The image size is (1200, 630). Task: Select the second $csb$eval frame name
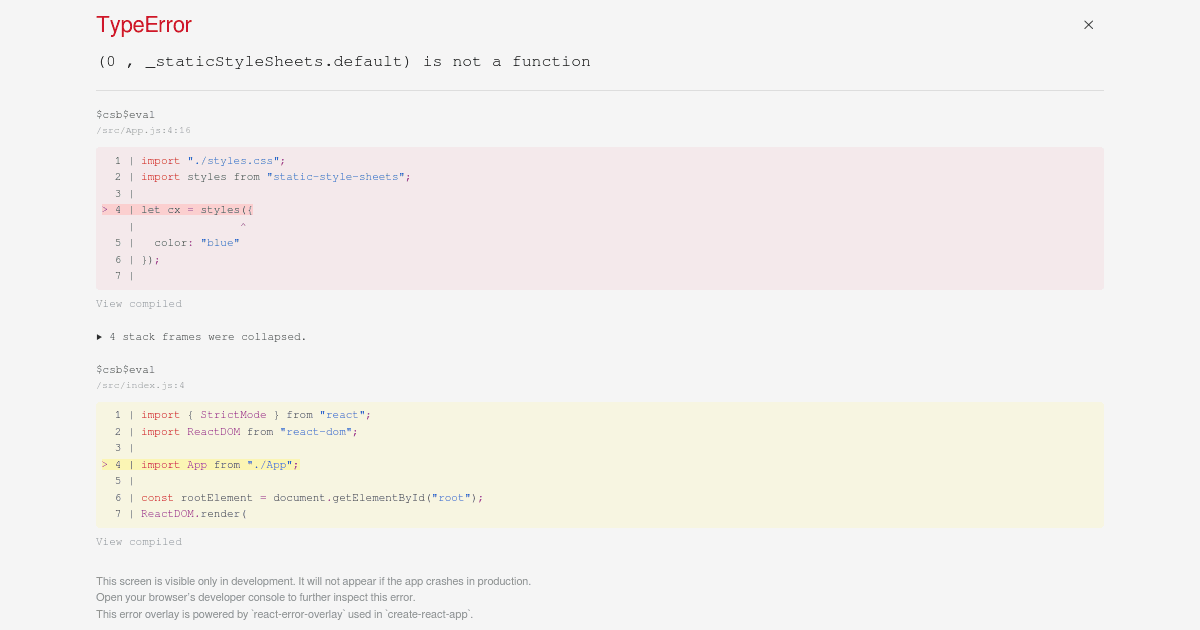point(125,369)
